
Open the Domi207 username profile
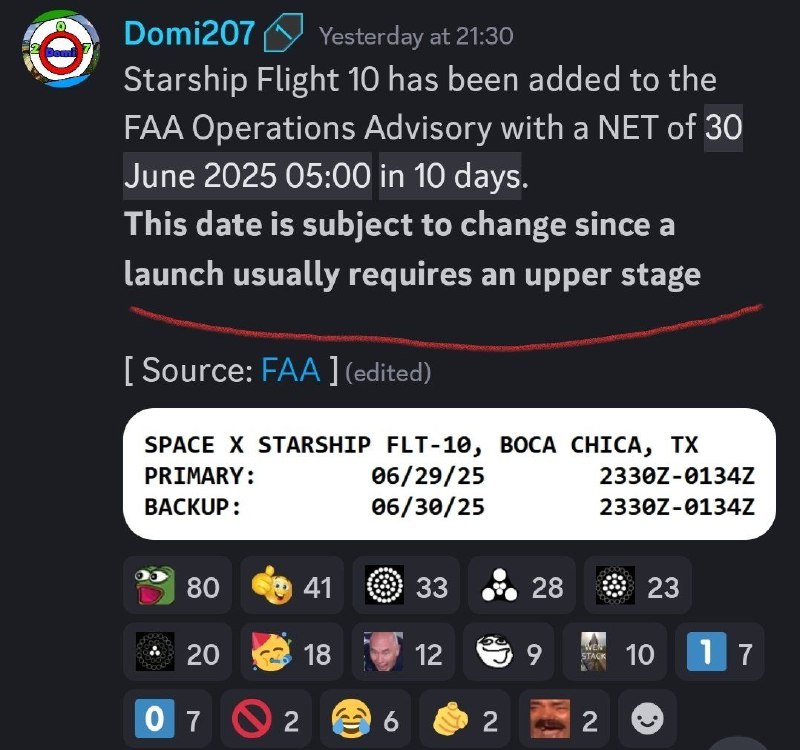pos(189,34)
